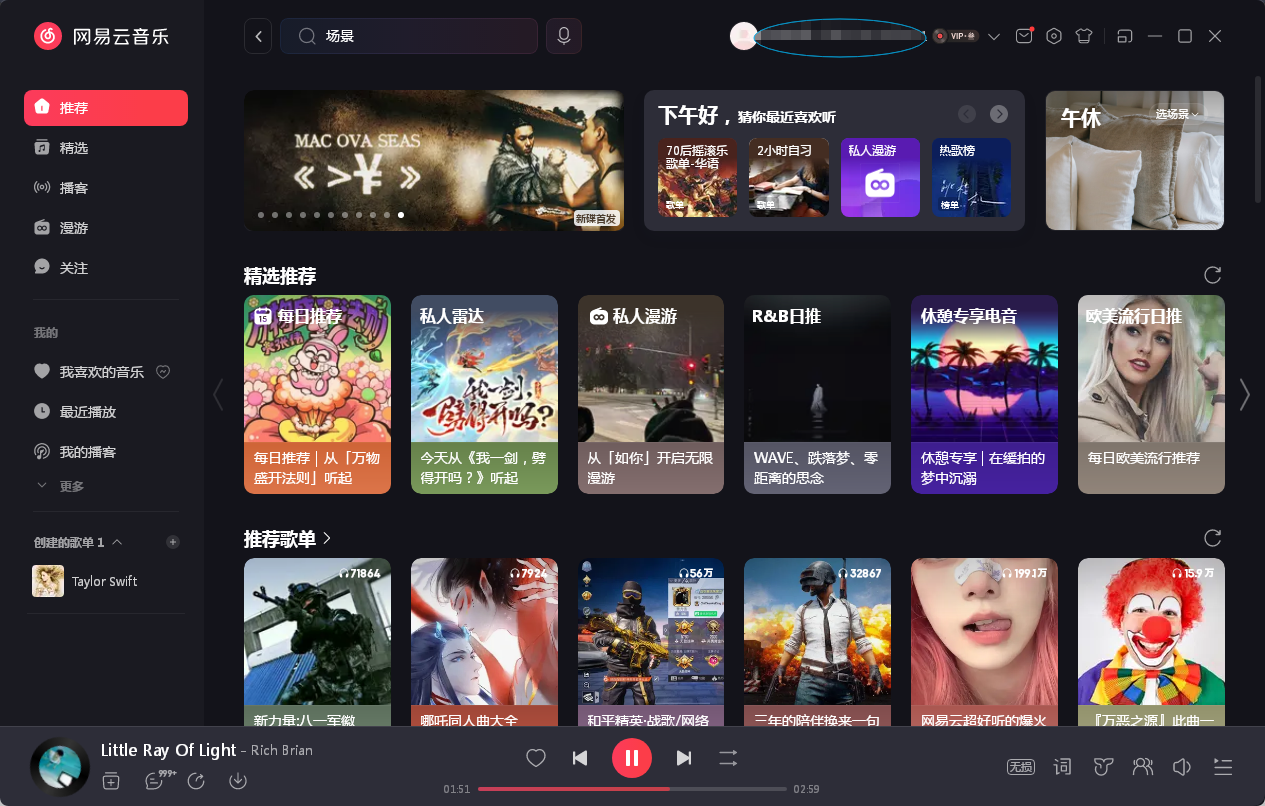Refresh the 精选推荐 section
1265x806 pixels.
[x=1213, y=275]
